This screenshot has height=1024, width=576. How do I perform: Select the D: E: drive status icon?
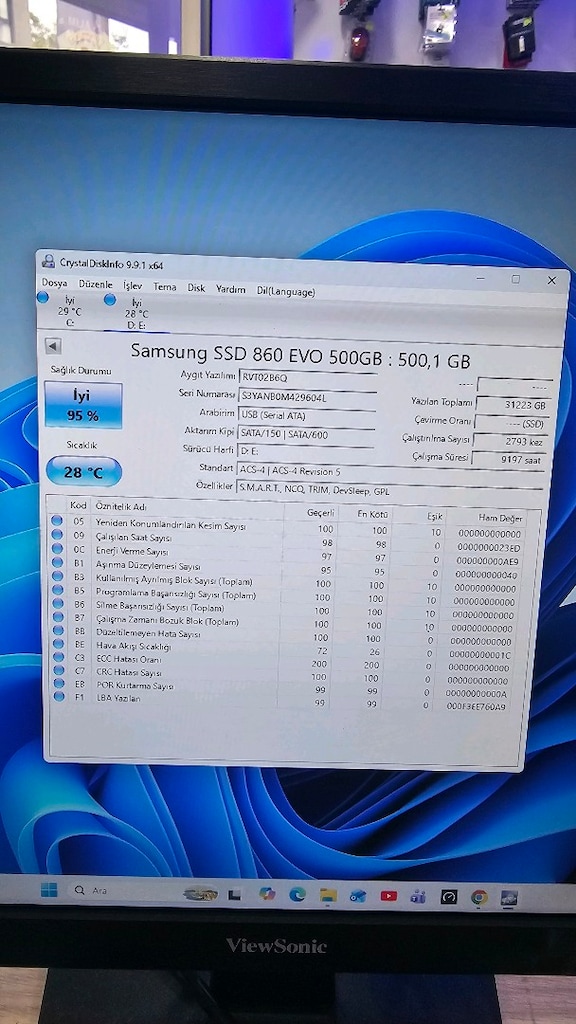[110, 299]
